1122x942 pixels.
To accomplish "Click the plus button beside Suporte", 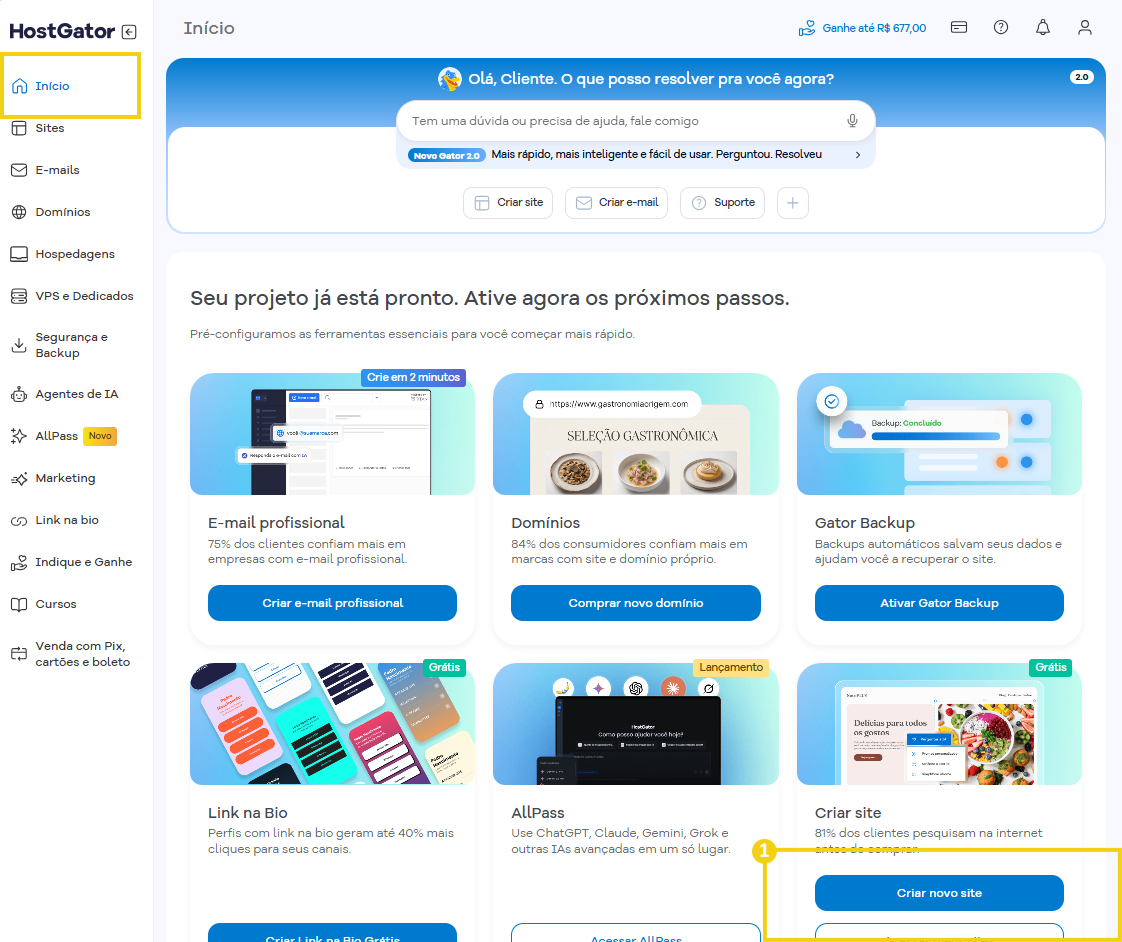I will click(x=793, y=203).
